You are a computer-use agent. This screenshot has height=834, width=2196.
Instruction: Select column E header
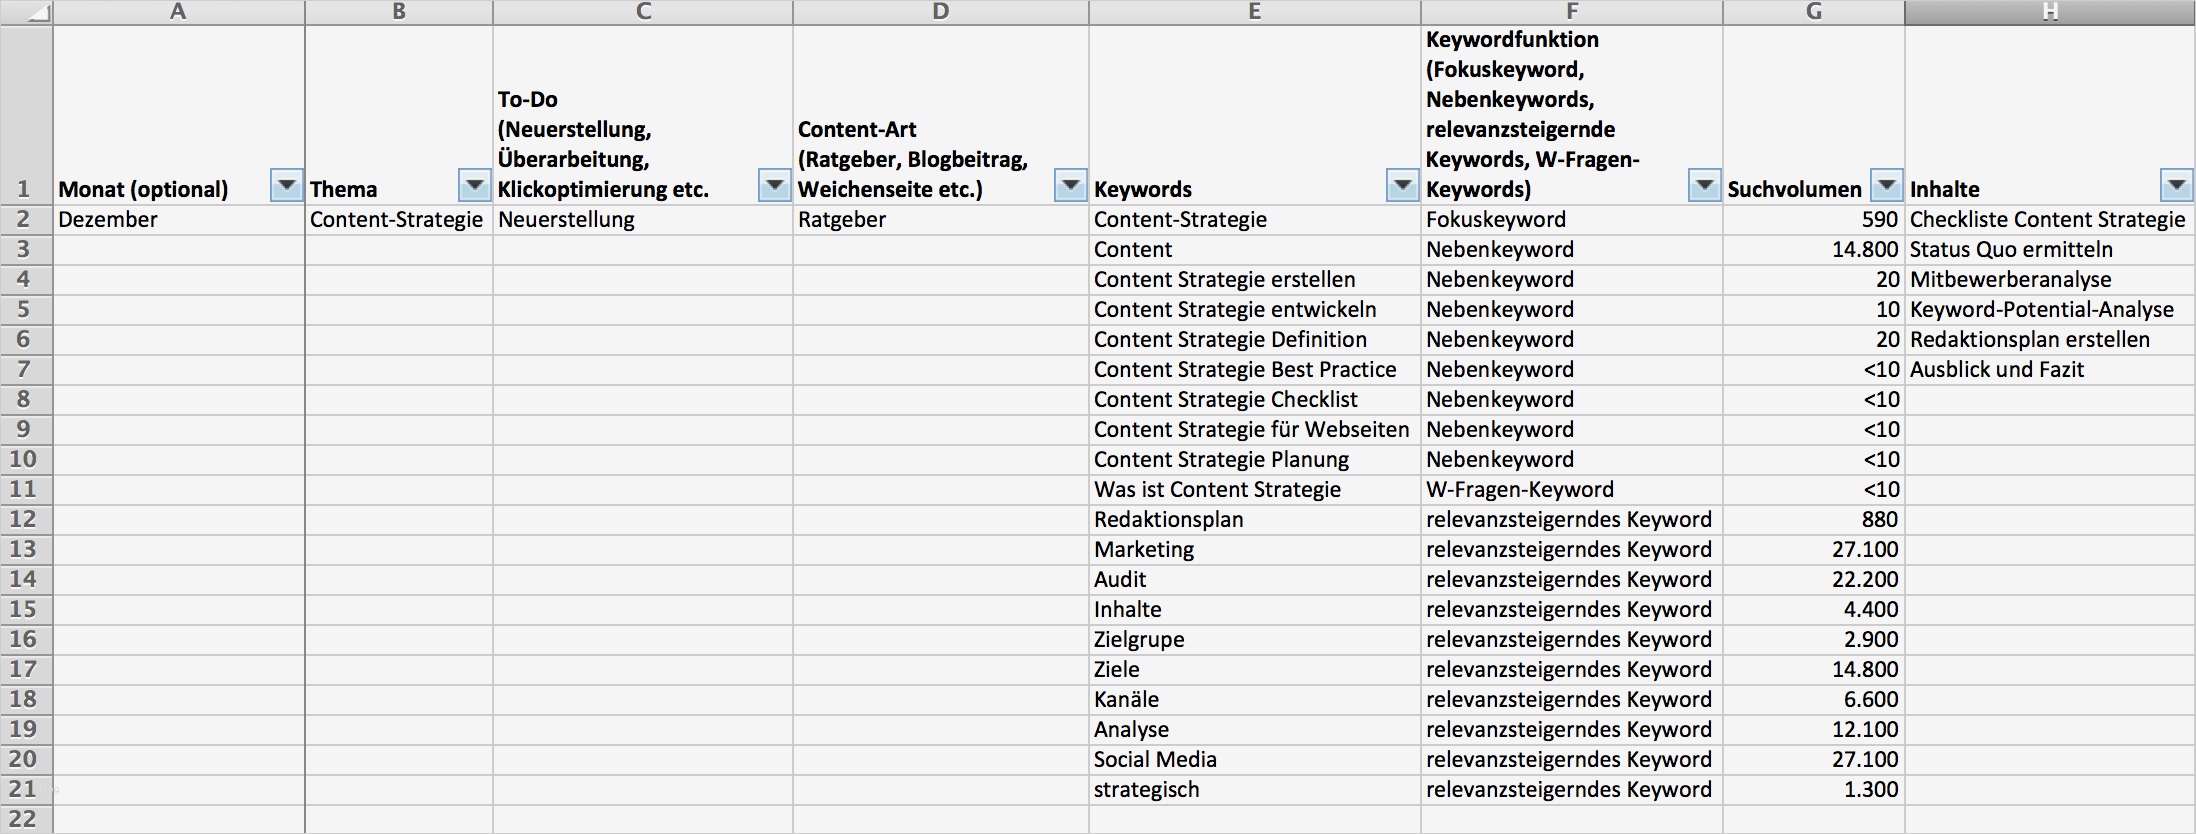point(1254,12)
